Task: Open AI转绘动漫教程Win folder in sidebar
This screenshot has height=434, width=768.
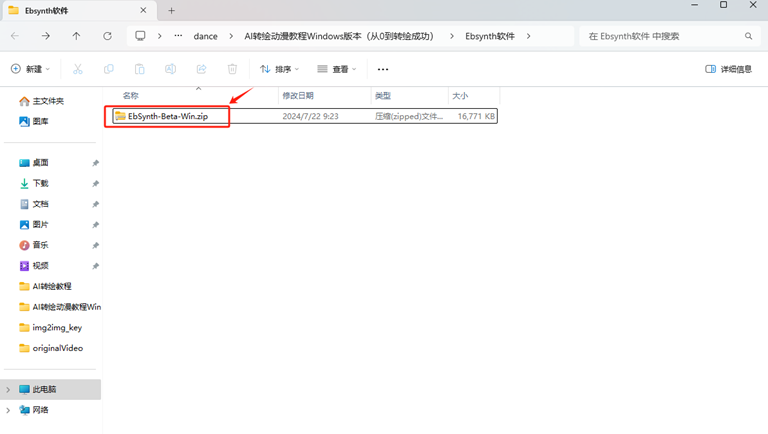Action: 60,307
